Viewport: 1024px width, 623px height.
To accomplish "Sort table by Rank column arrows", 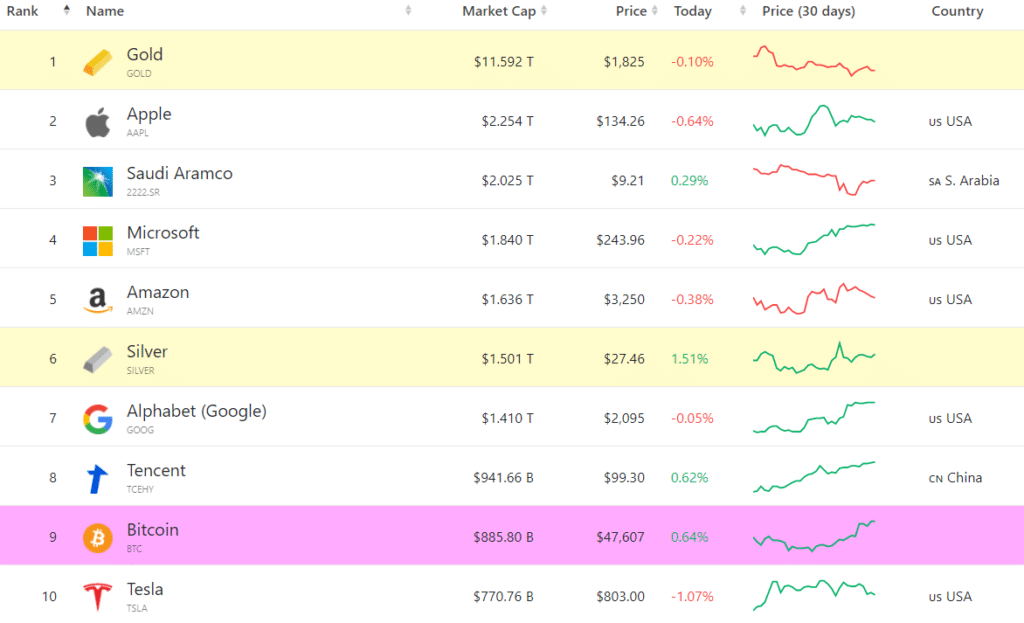I will 66,11.
